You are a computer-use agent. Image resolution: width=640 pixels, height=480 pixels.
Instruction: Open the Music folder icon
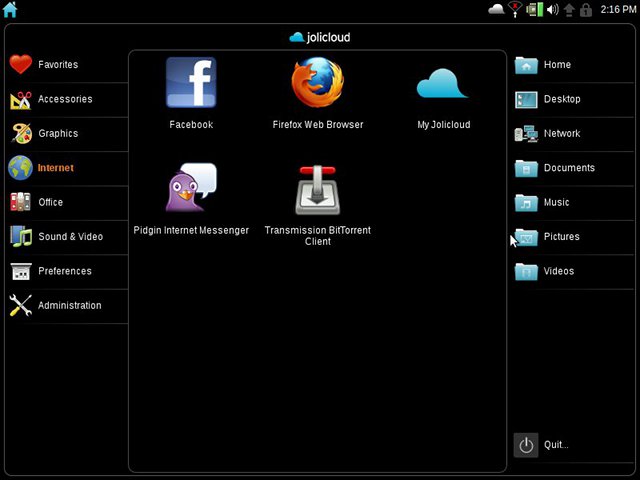point(526,202)
